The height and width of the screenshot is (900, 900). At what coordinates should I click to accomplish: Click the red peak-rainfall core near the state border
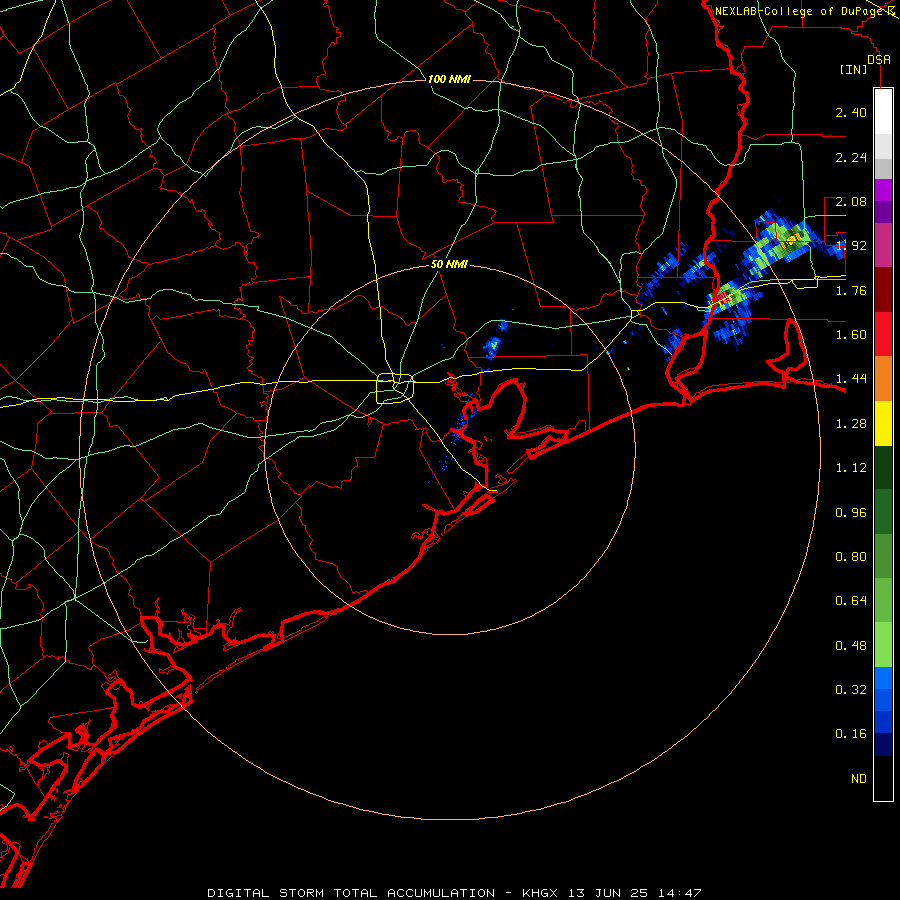pos(723,298)
